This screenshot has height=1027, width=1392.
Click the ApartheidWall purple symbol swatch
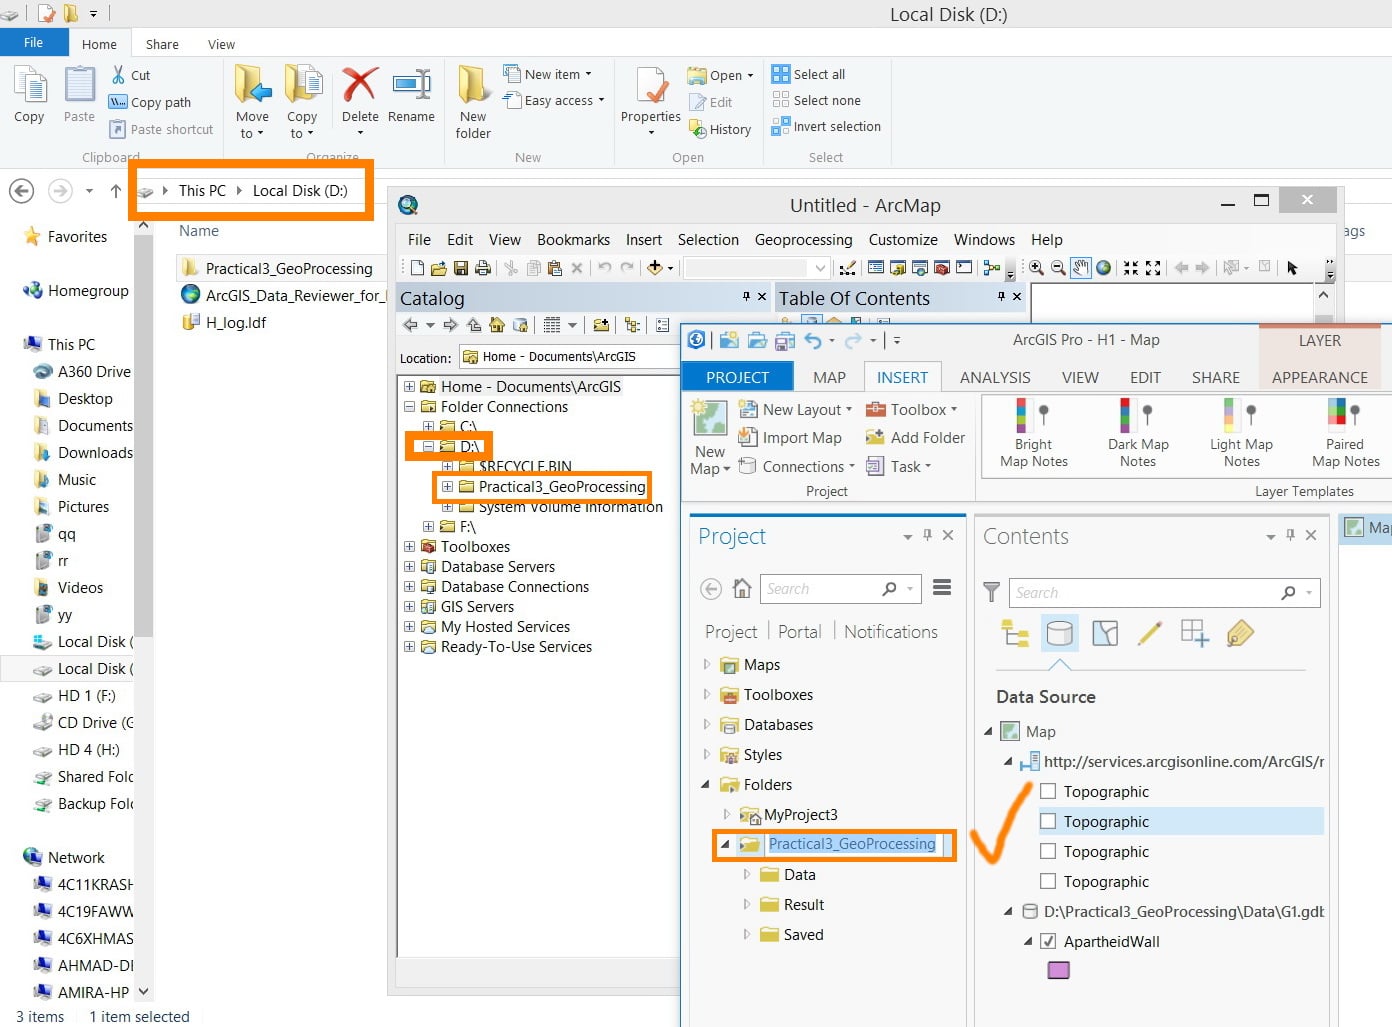1058,970
